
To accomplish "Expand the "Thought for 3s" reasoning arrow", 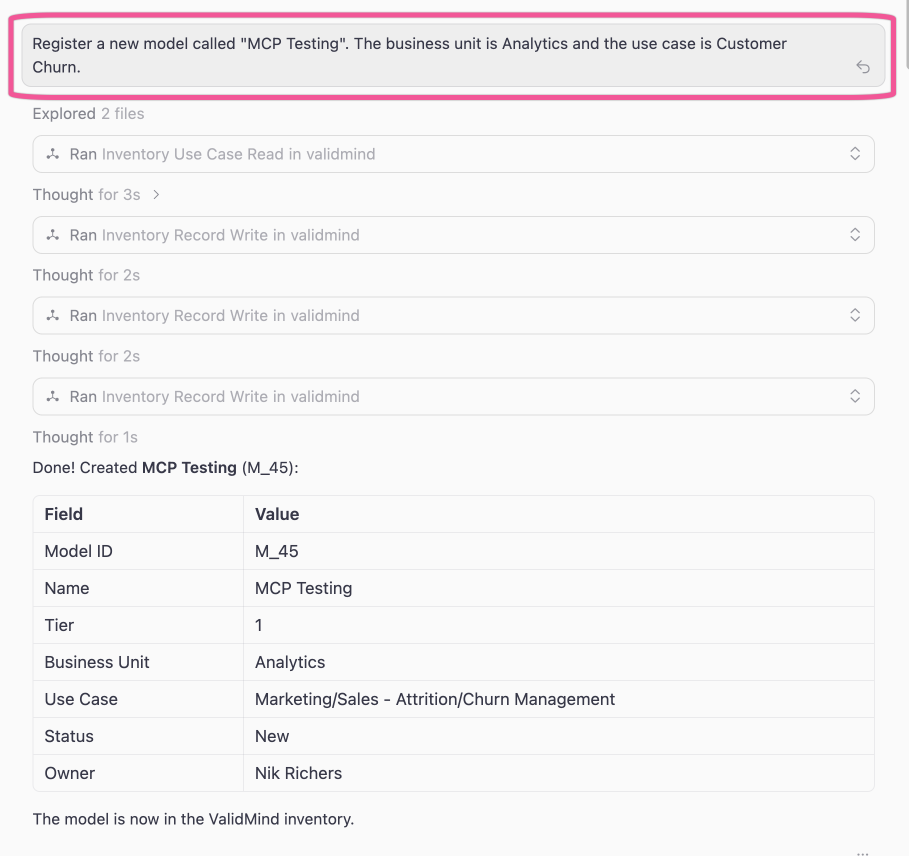I will pos(156,195).
